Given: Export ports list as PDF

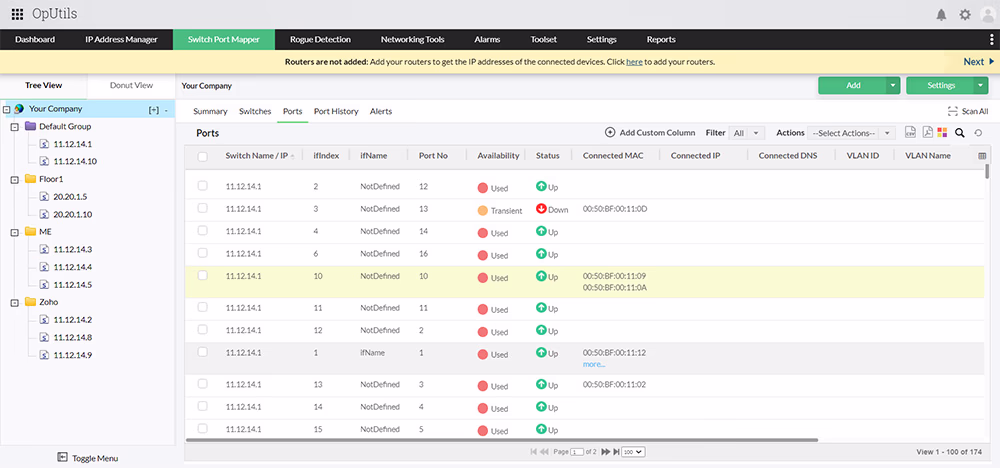Looking at the screenshot, I should (x=927, y=132).
